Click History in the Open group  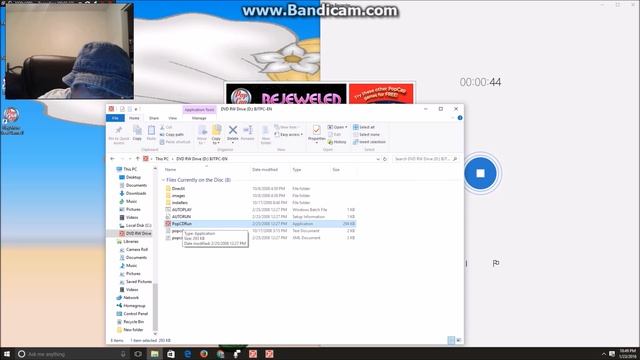coord(337,142)
